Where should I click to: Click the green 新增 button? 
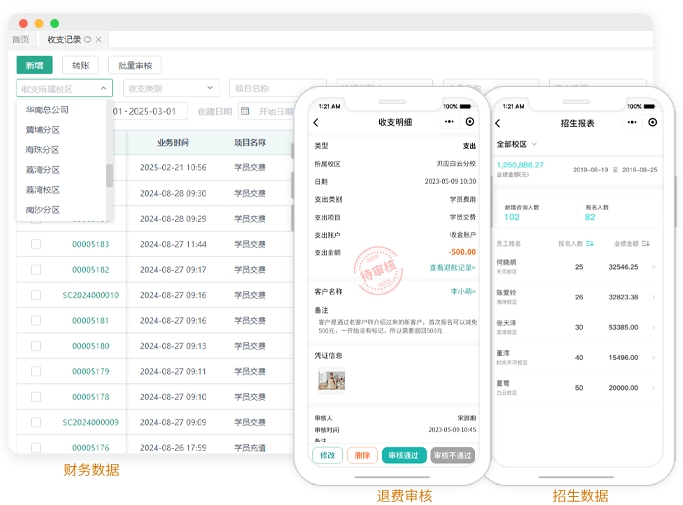(x=34, y=65)
